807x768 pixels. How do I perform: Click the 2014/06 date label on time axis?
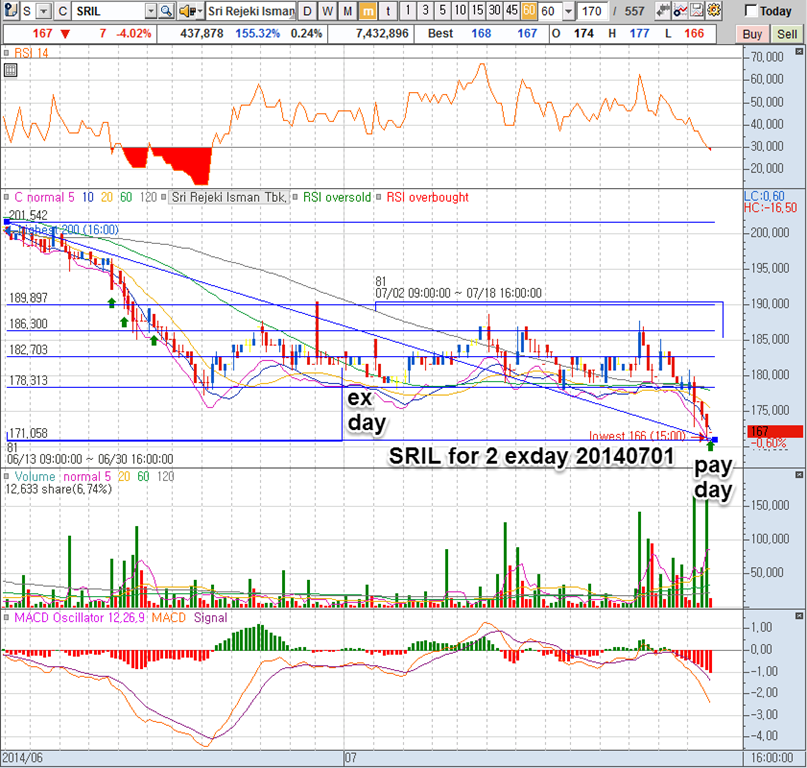pyautogui.click(x=23, y=758)
